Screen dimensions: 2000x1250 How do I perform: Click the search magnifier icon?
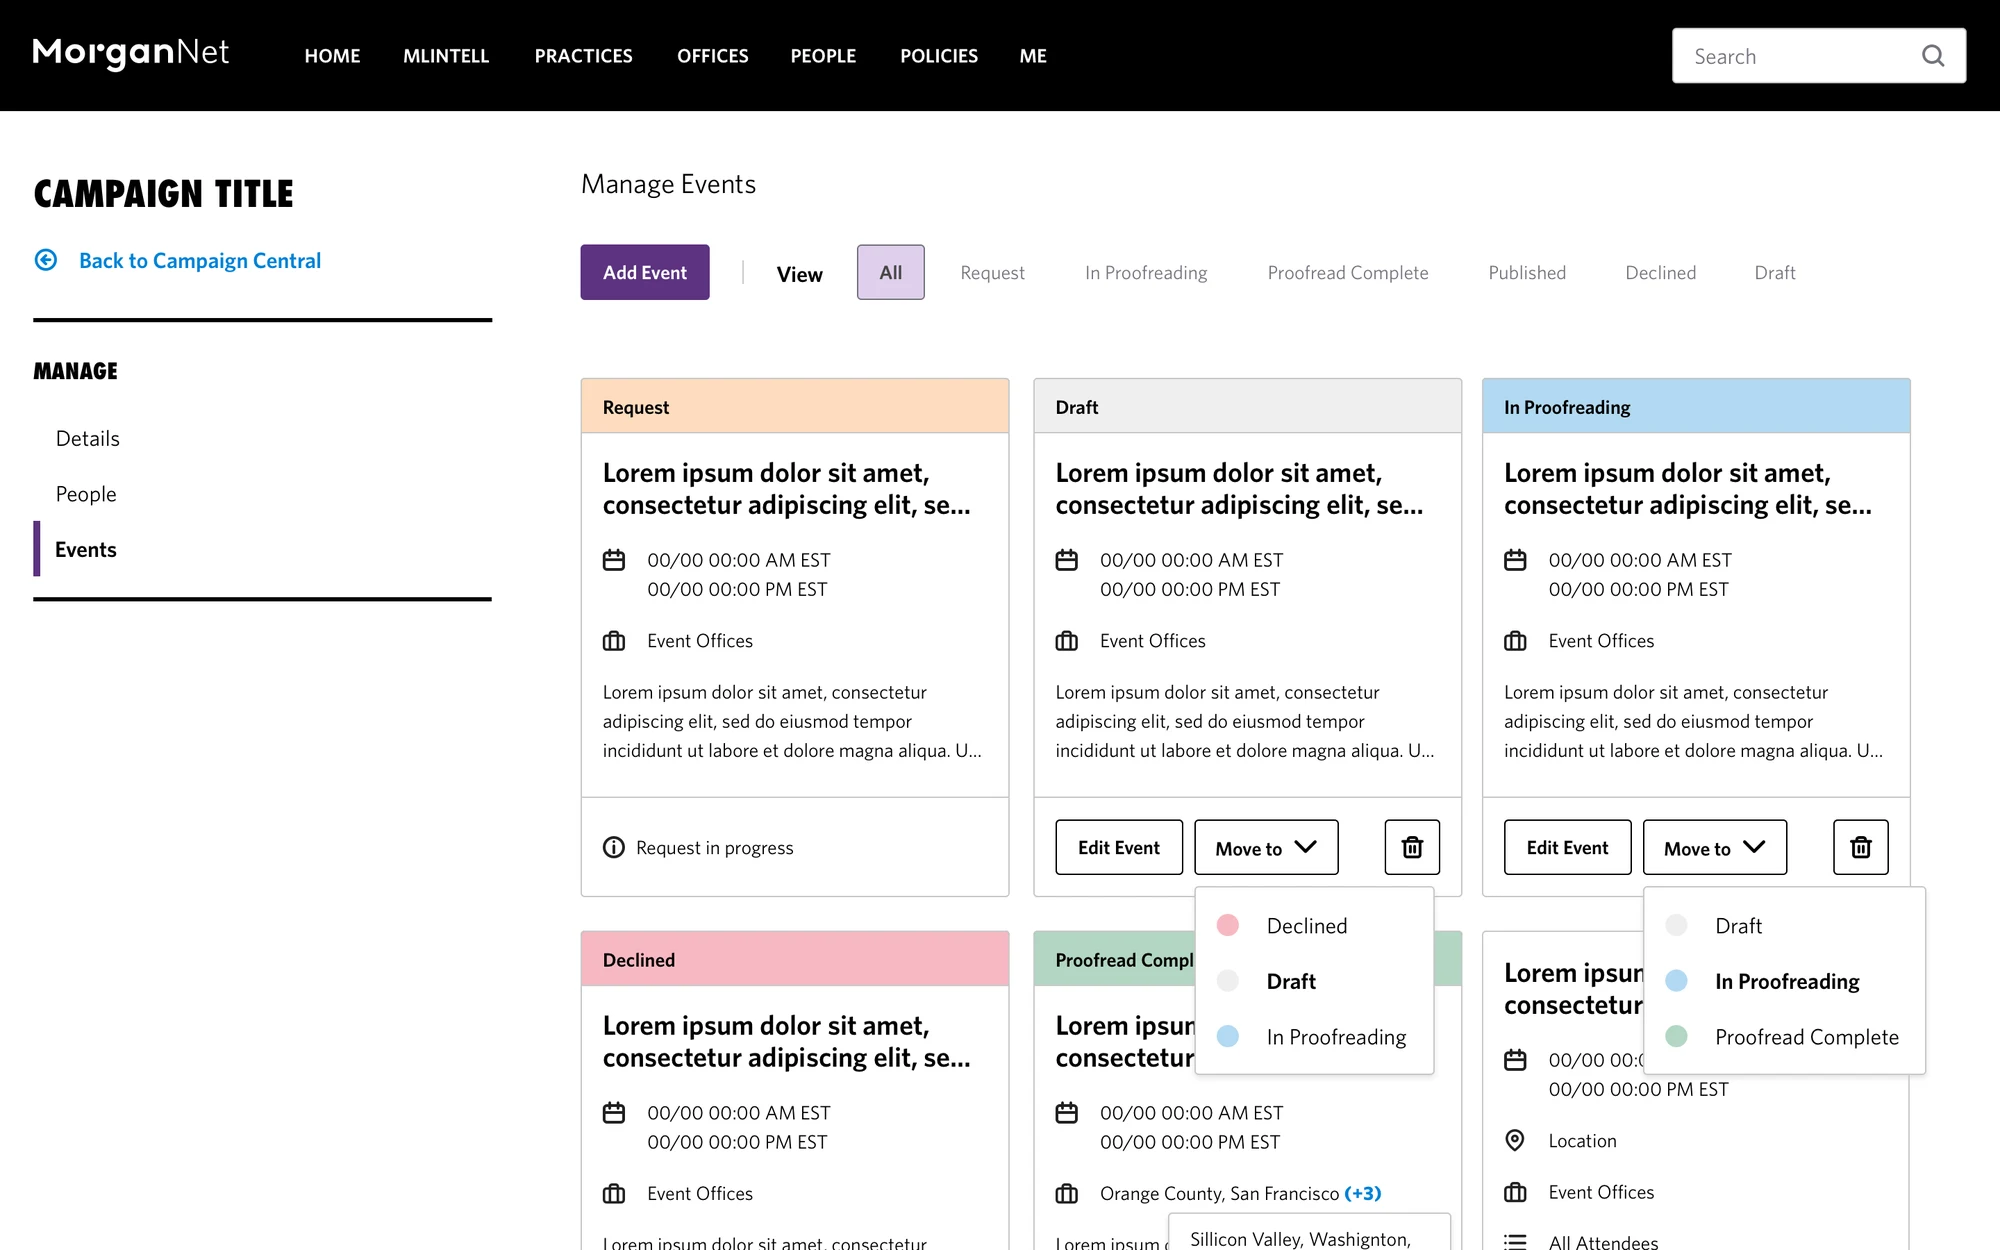[1933, 56]
